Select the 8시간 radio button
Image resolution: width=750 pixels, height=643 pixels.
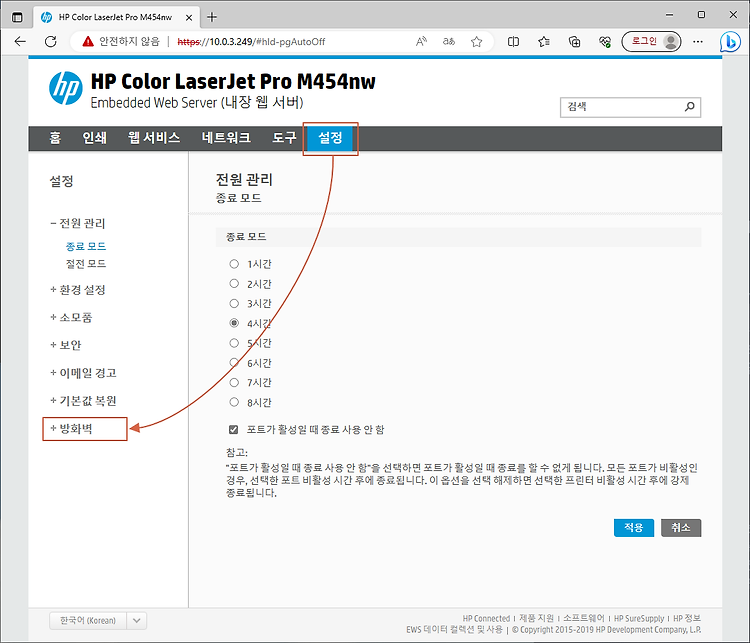click(x=234, y=402)
